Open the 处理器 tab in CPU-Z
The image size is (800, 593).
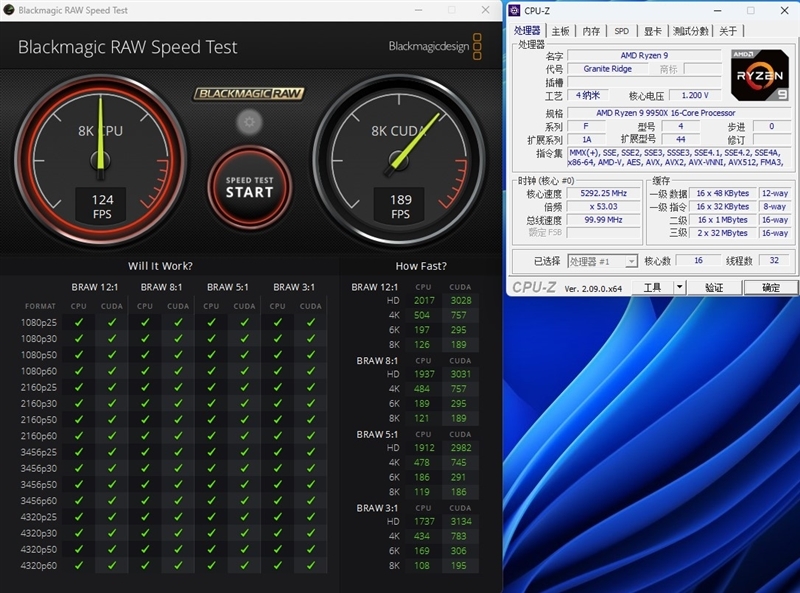tap(527, 31)
